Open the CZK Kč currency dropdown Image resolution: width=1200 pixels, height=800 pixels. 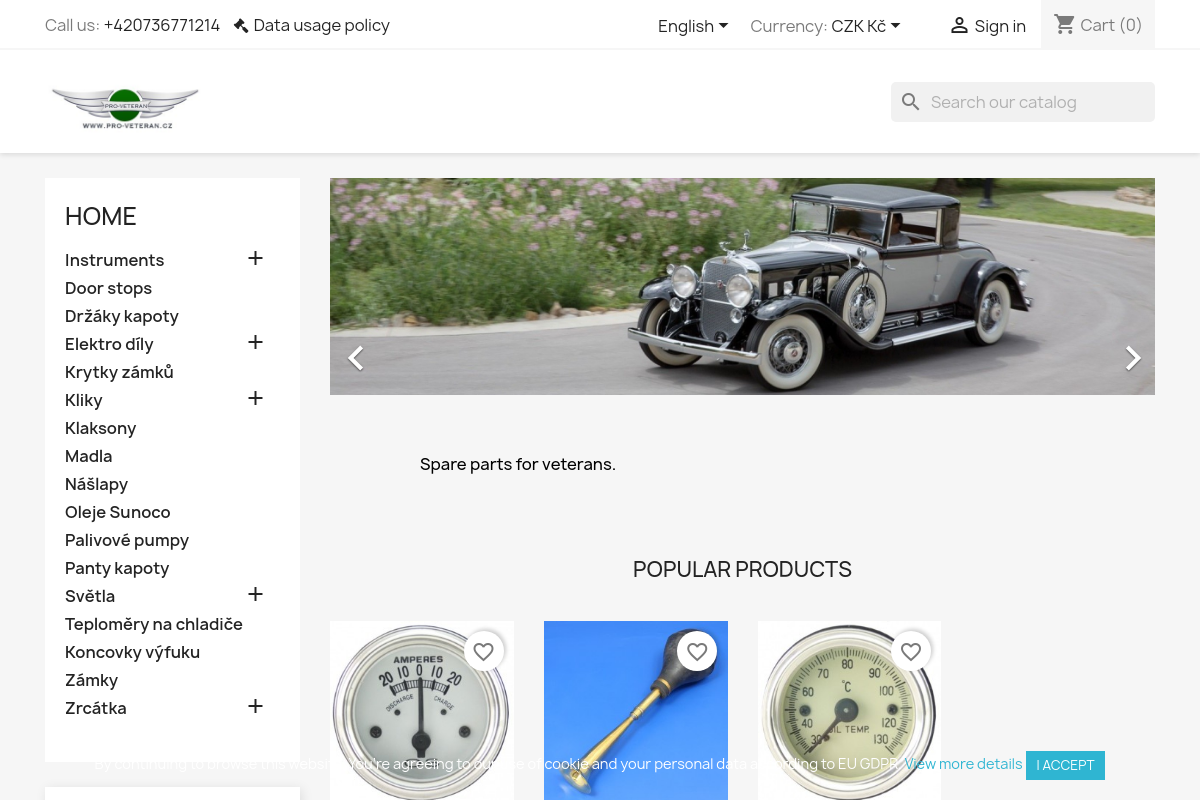point(866,26)
